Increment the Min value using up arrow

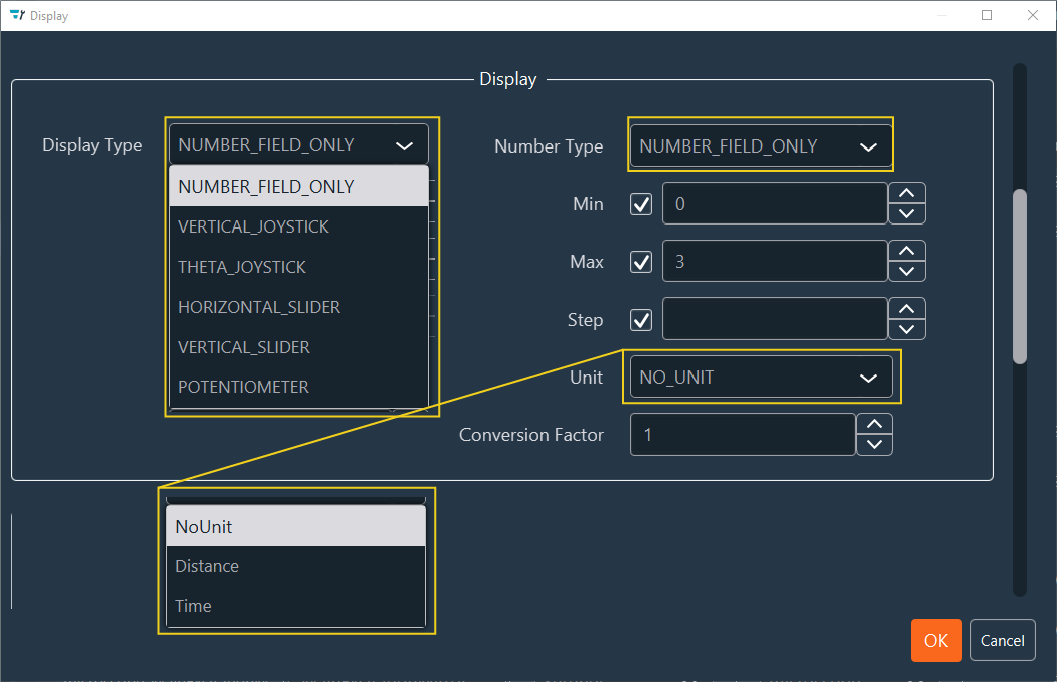tap(906, 193)
